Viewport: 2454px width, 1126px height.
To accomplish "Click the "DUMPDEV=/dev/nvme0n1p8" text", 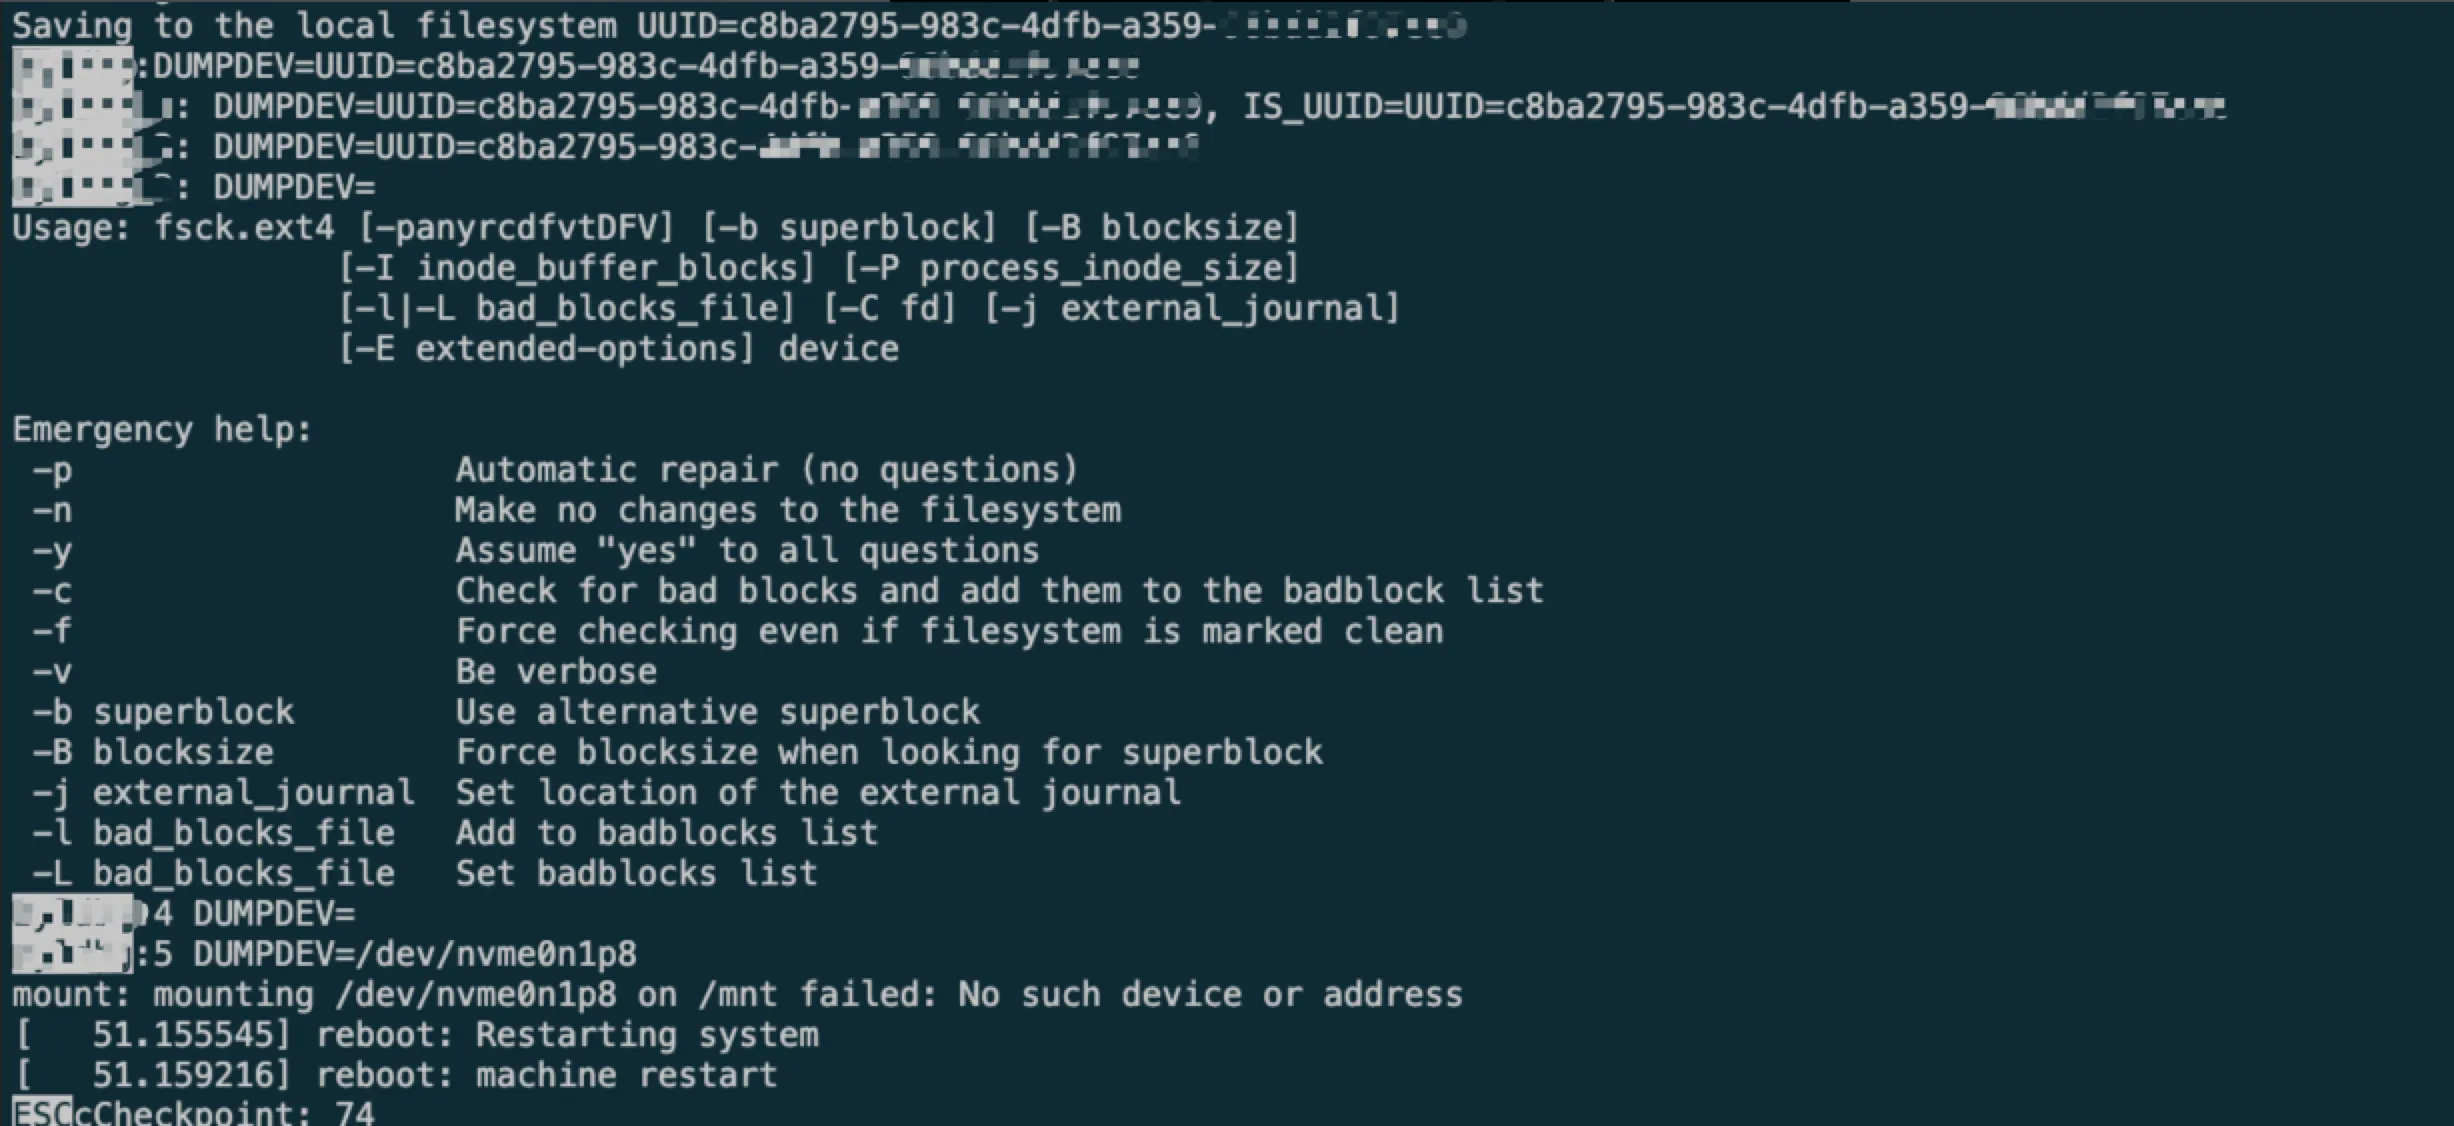I will (x=414, y=954).
